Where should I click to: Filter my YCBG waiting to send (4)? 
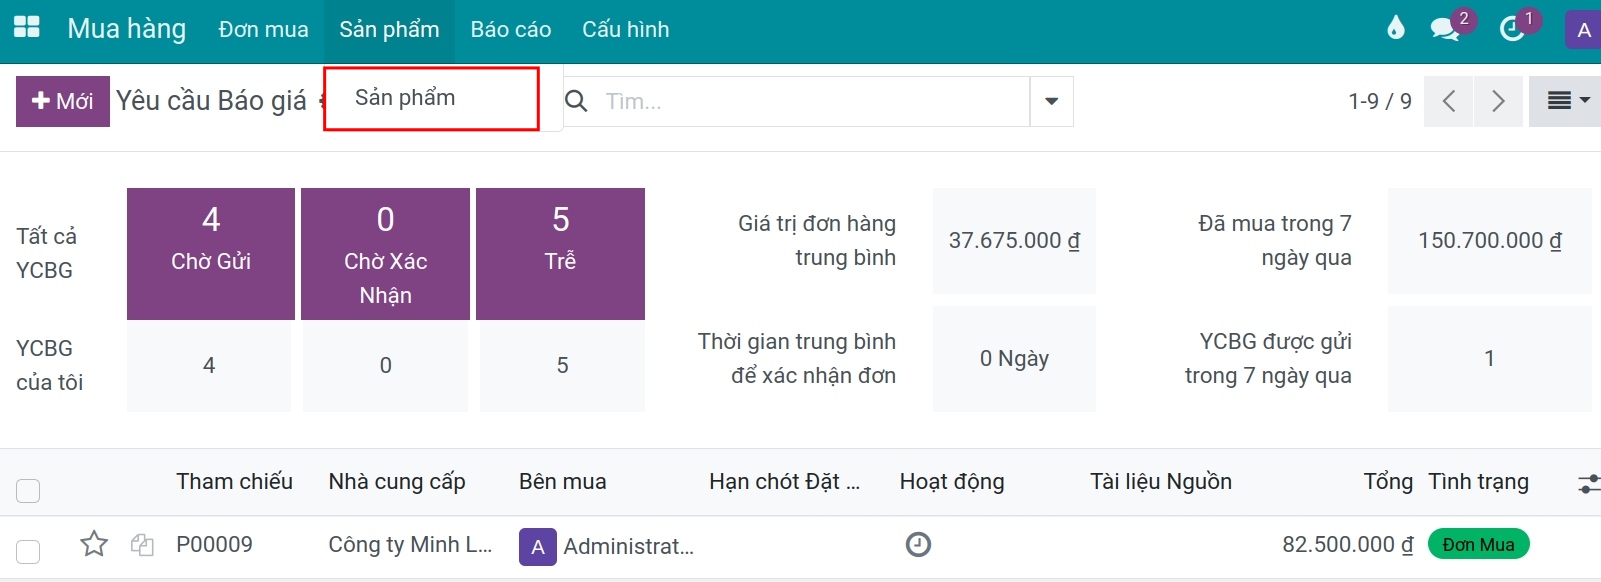point(209,366)
